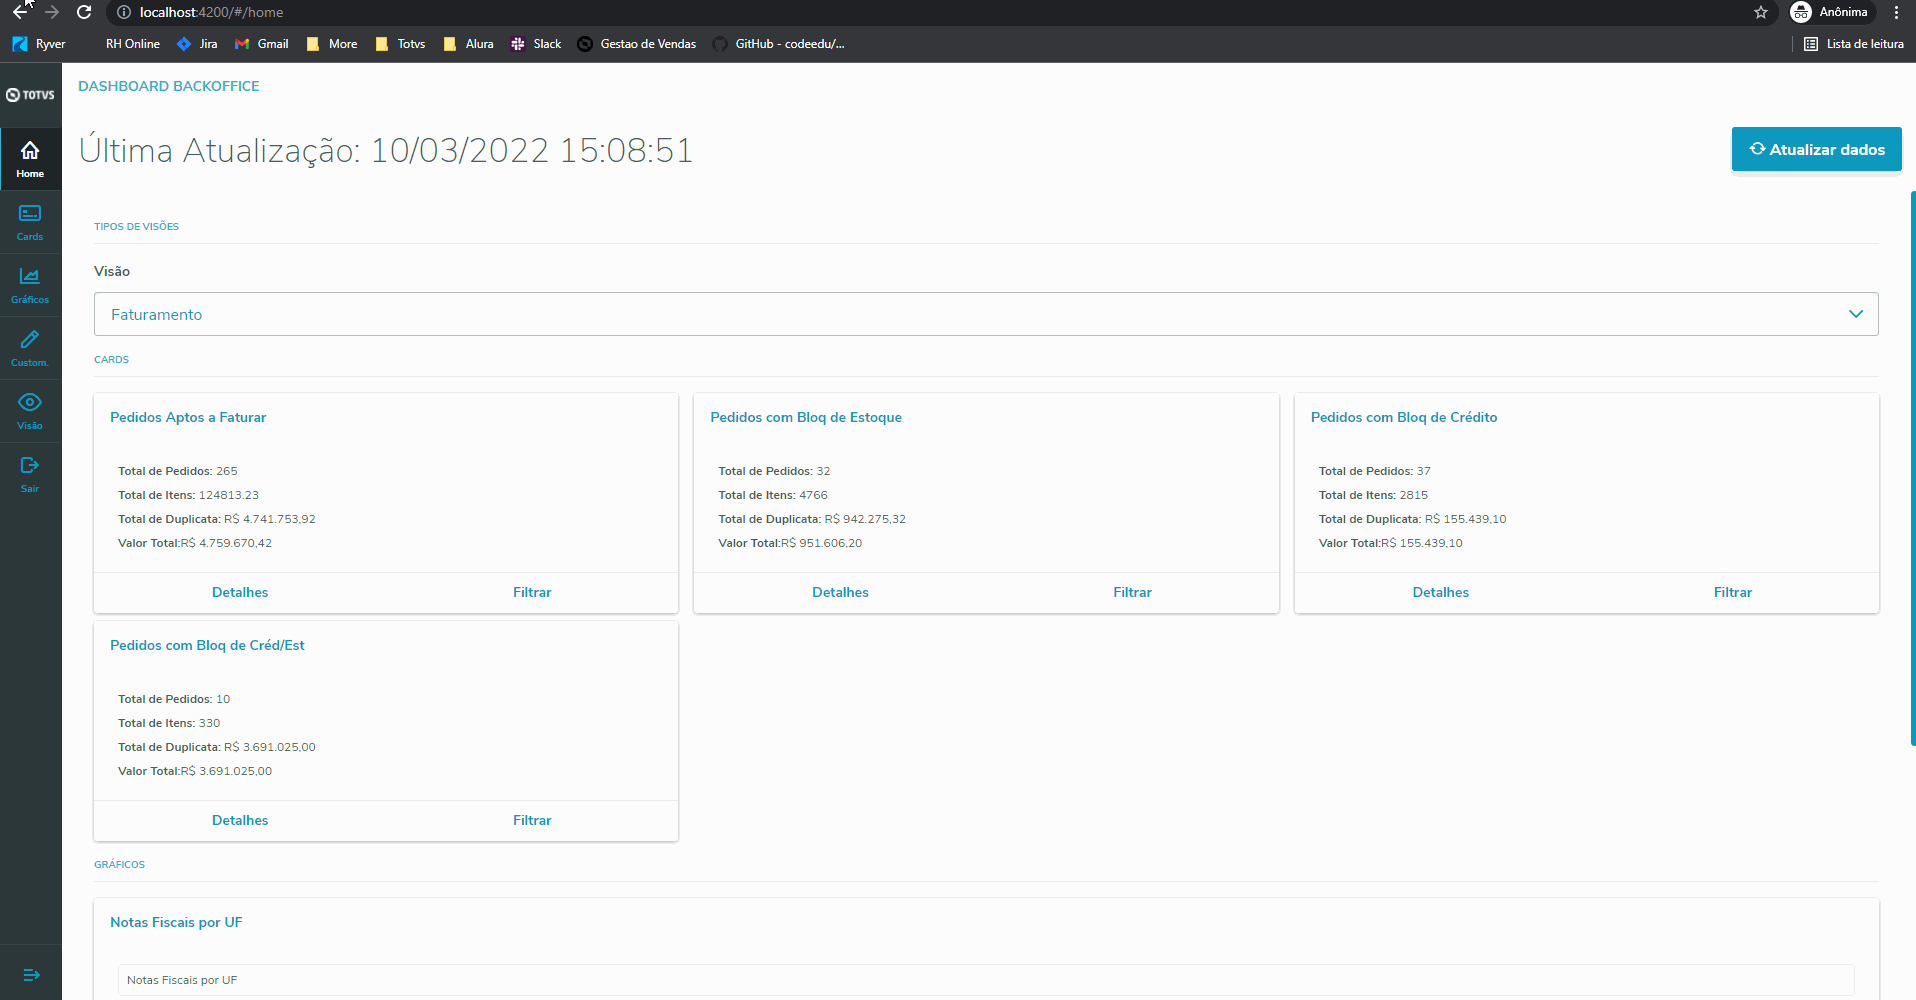
Task: Click value R$ 4.759.670,42
Action: 226,543
